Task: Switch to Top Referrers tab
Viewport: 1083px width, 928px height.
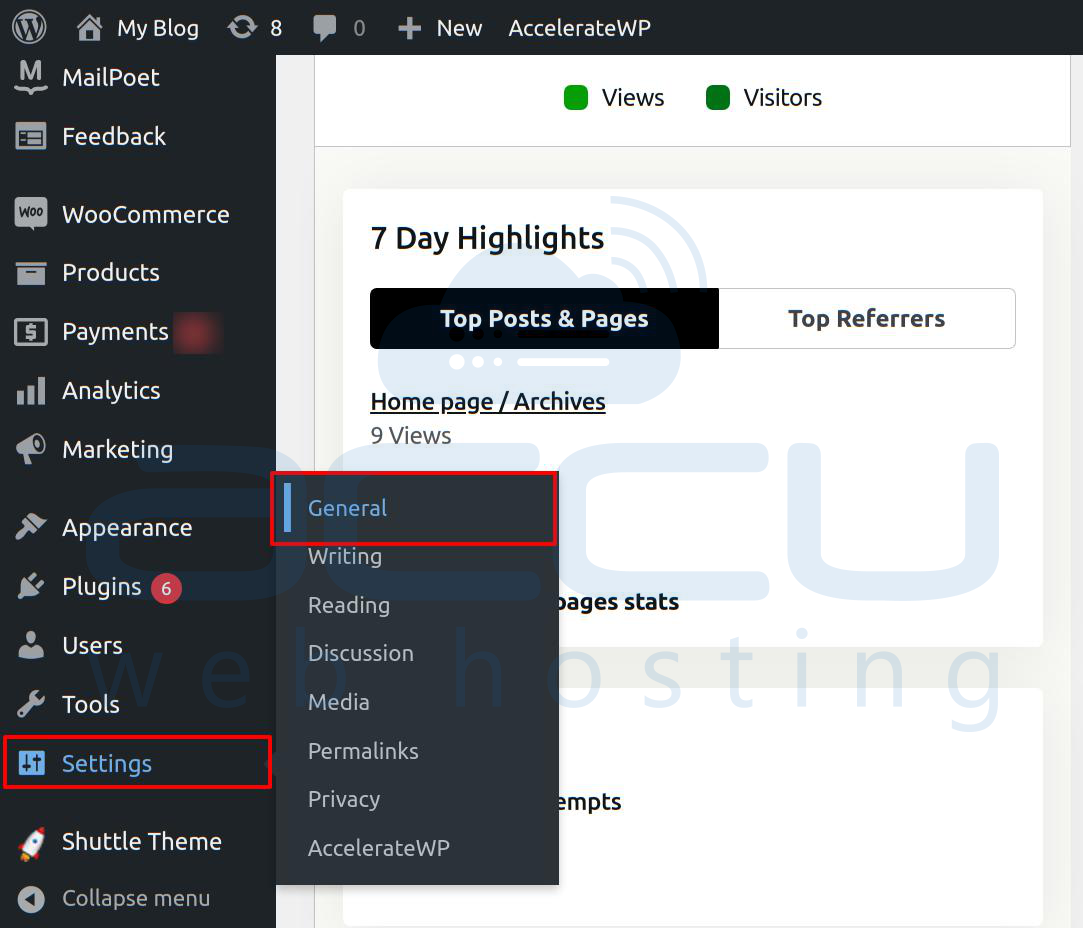Action: (867, 318)
